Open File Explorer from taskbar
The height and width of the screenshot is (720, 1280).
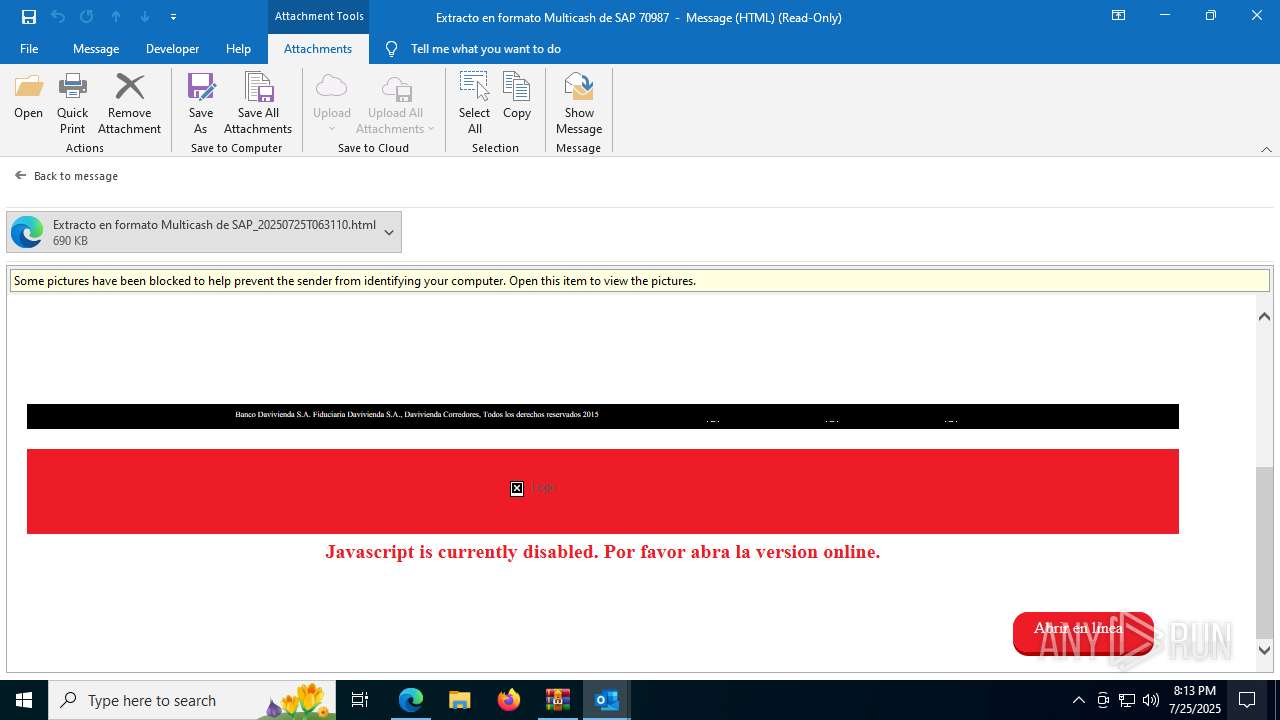459,700
